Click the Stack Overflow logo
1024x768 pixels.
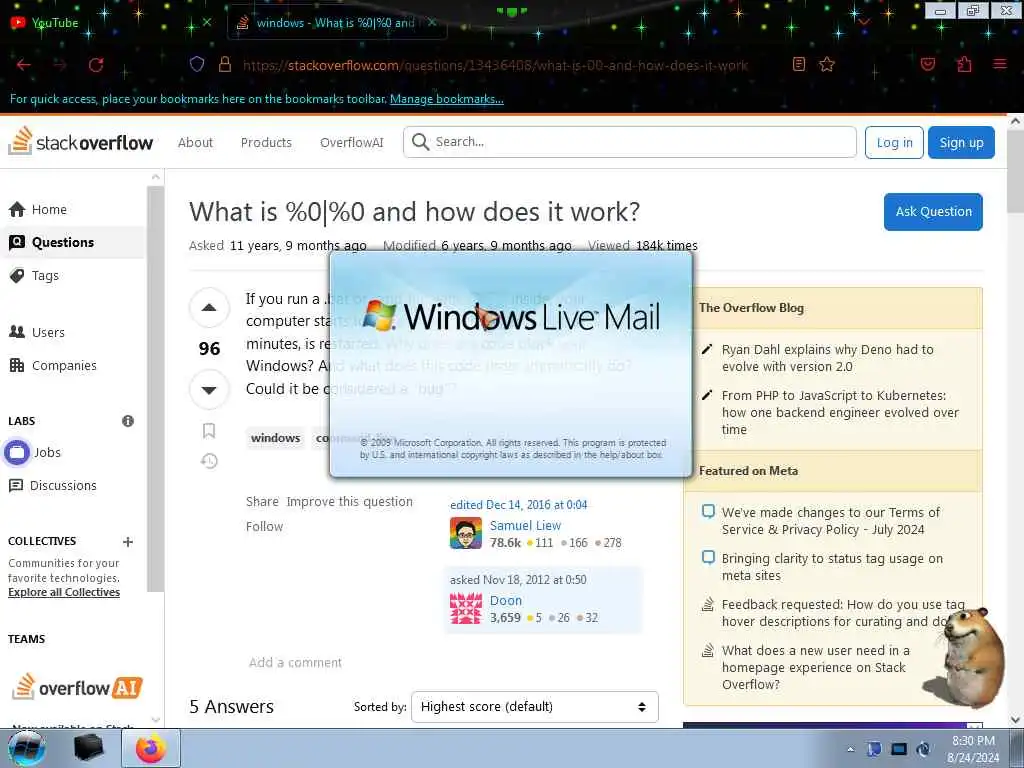point(80,141)
